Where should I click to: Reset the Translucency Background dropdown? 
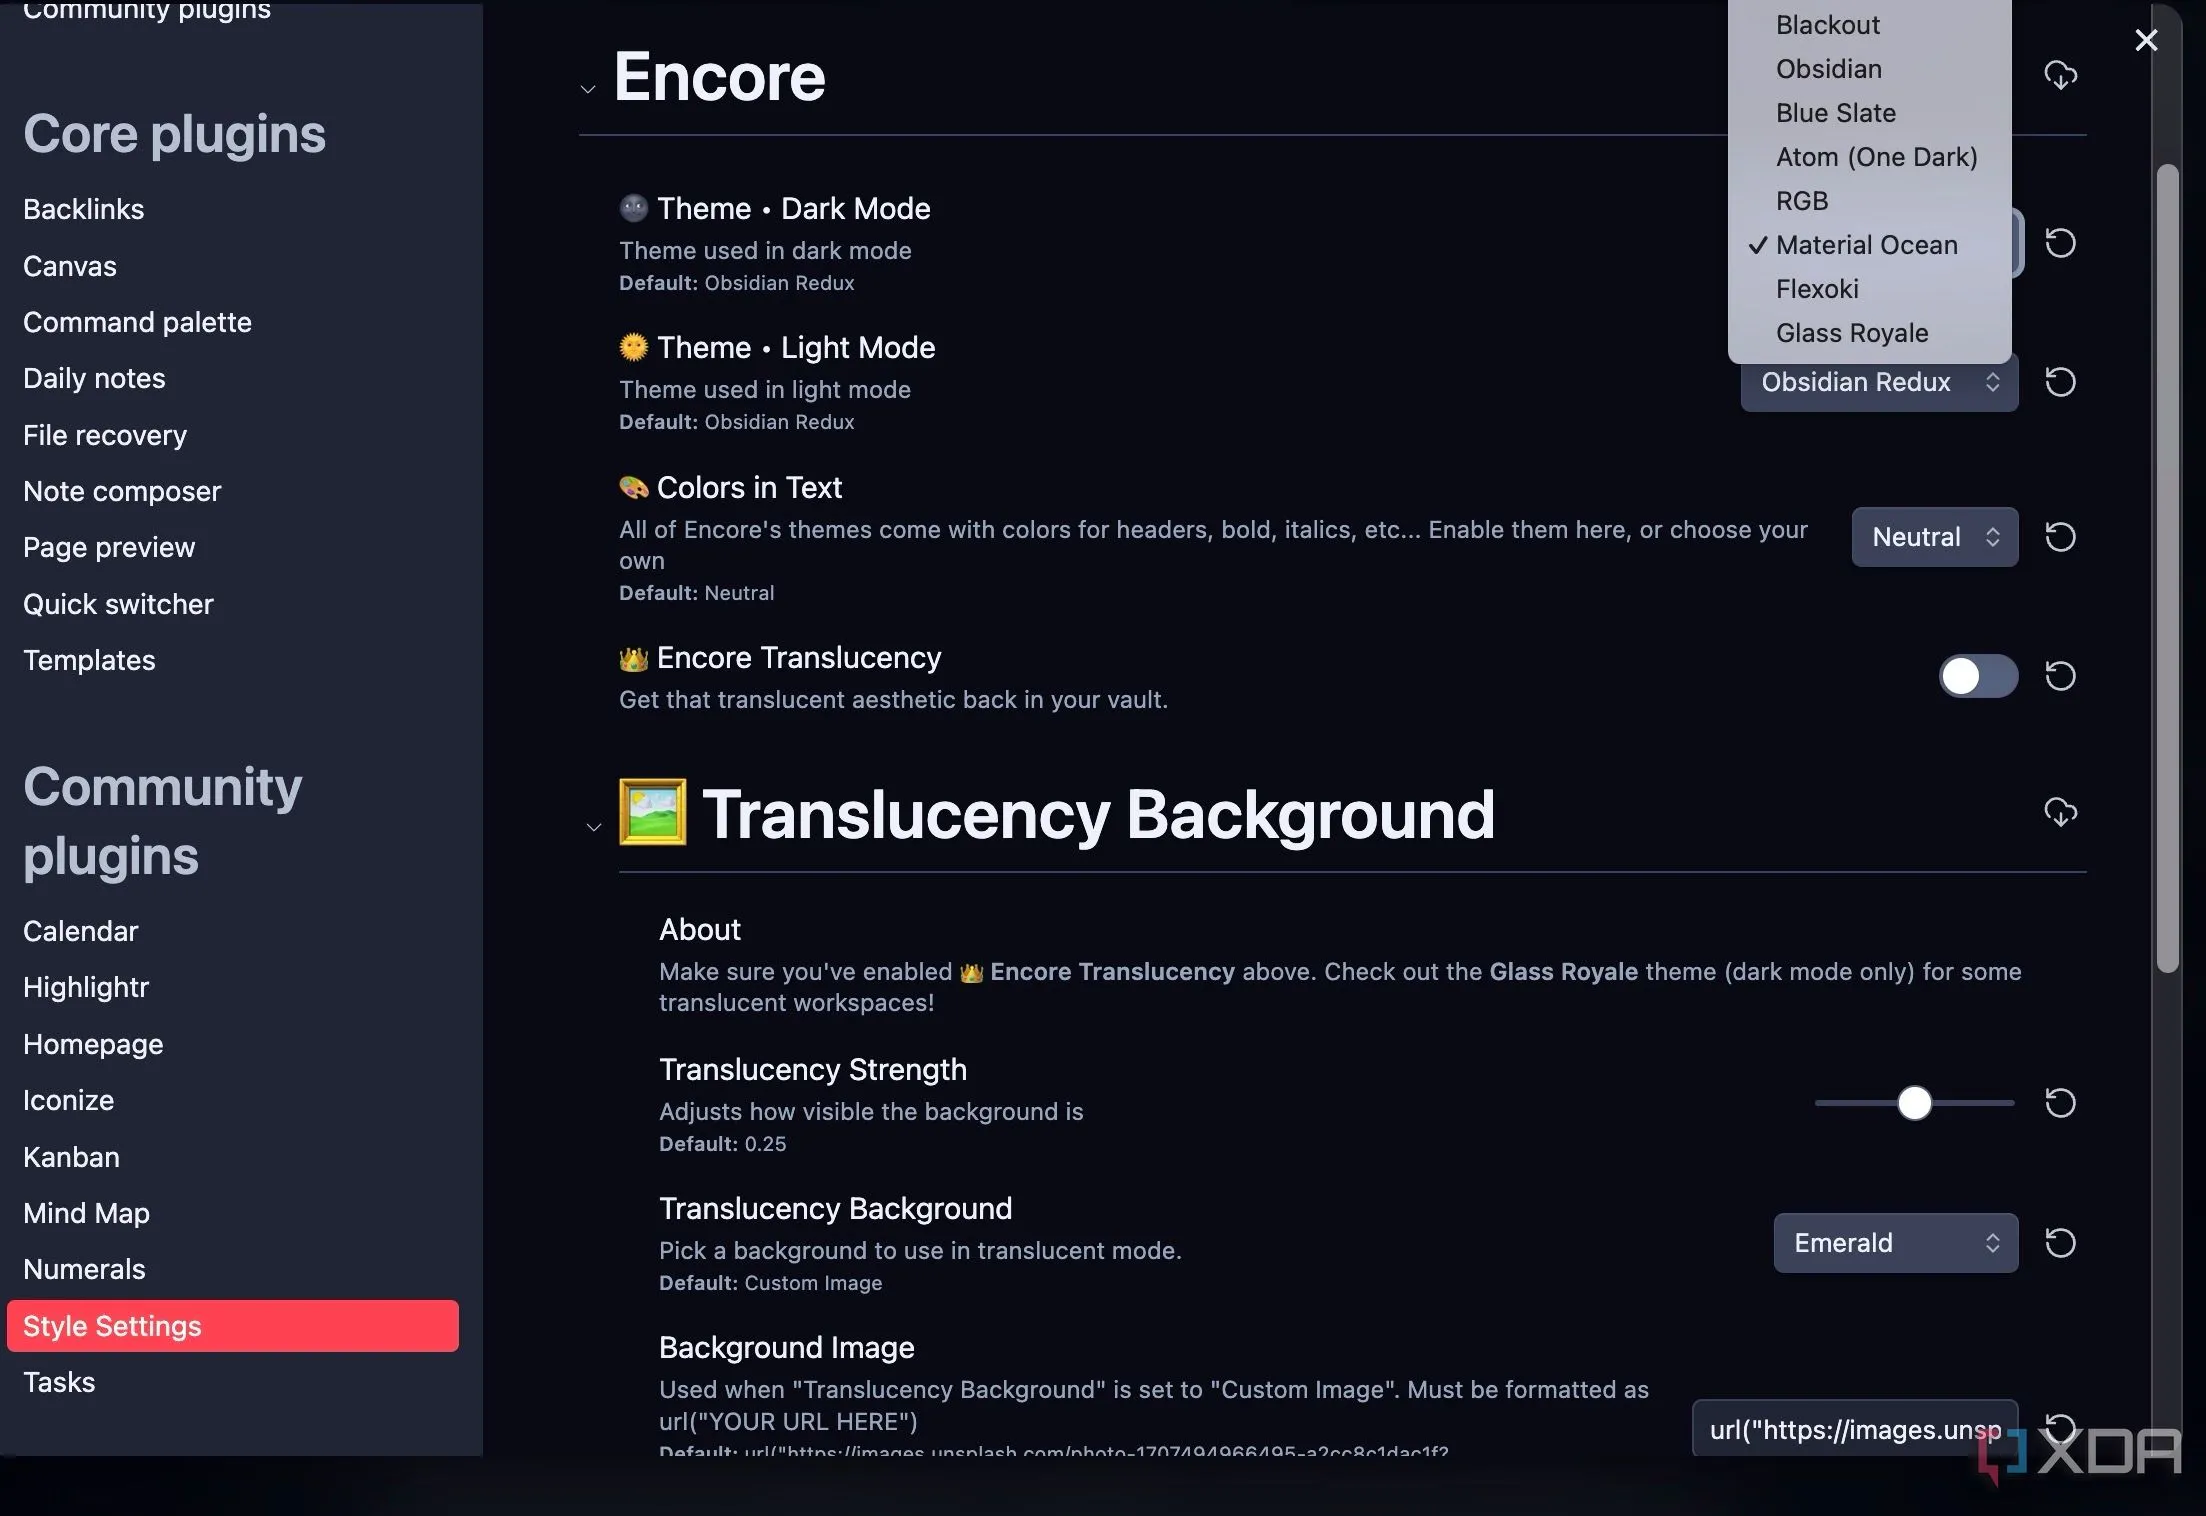[x=2060, y=1243]
